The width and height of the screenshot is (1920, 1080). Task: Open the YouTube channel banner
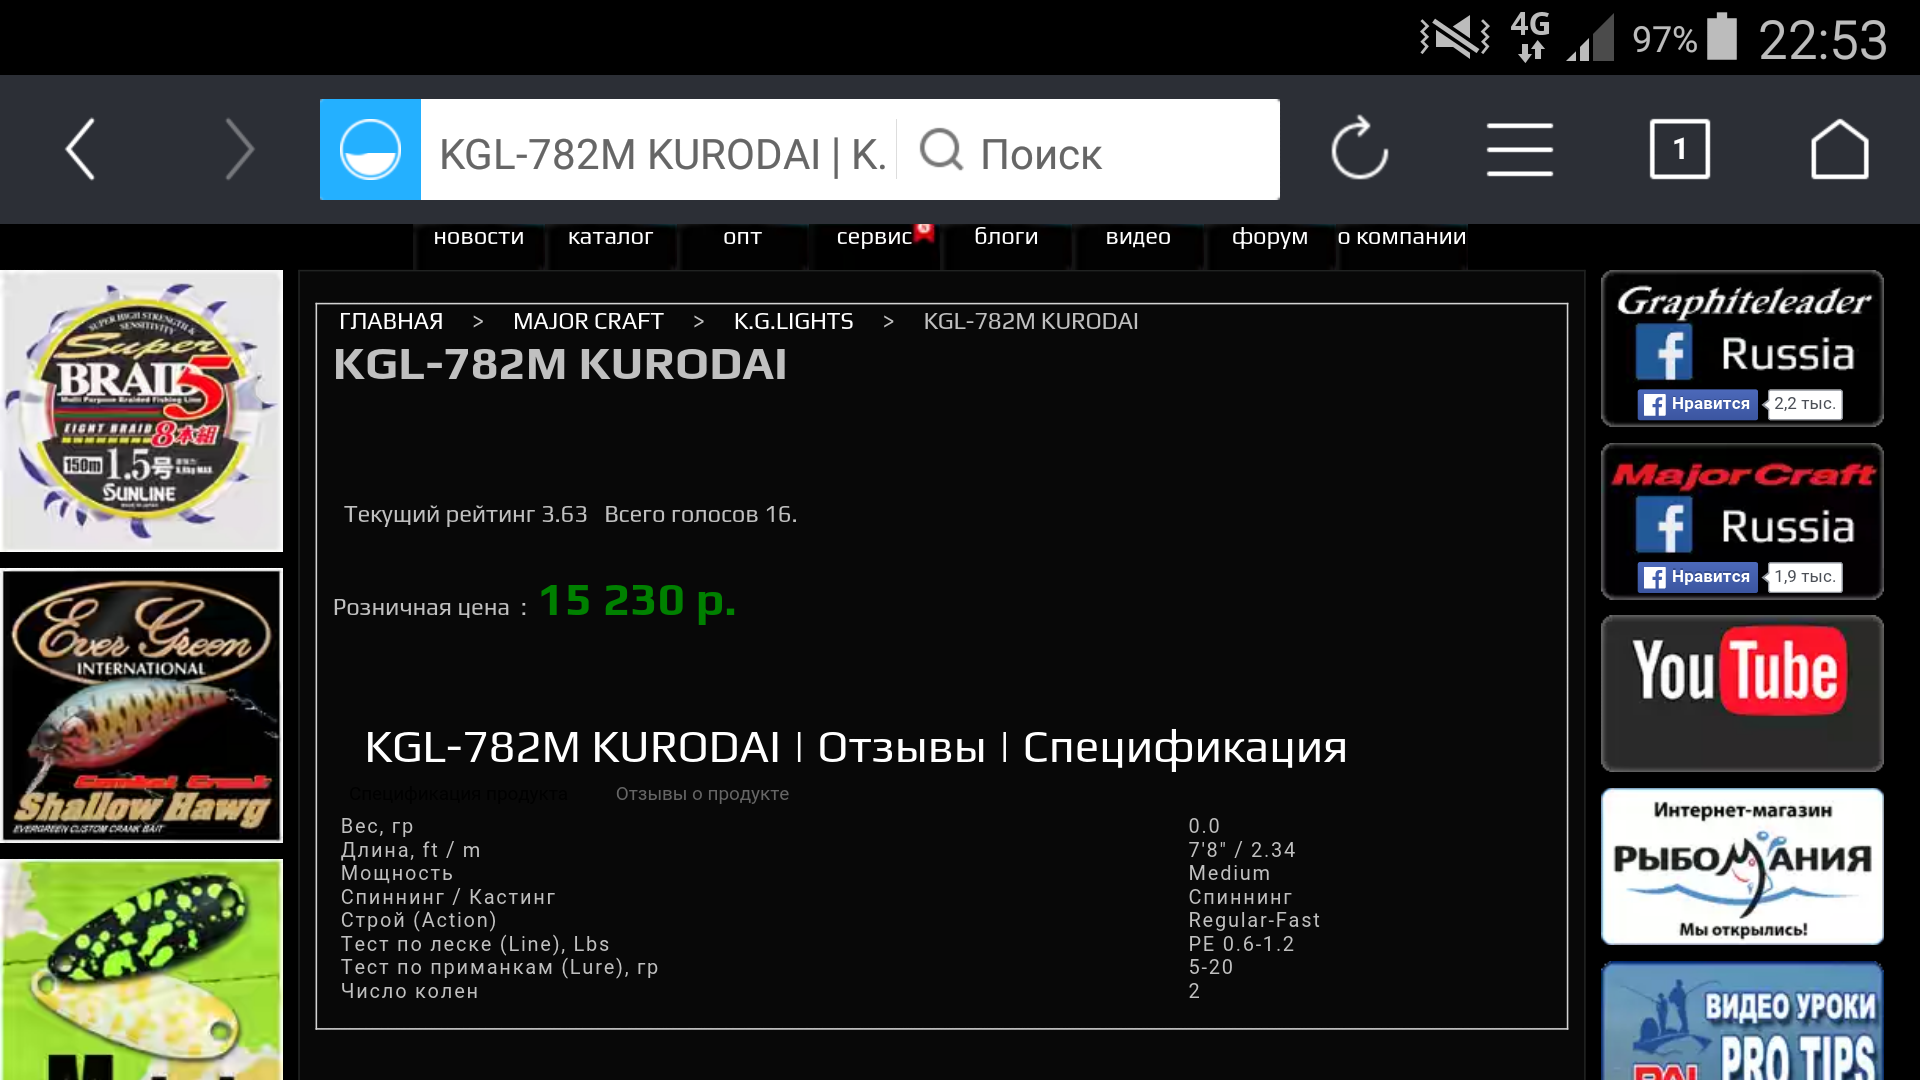[1741, 692]
